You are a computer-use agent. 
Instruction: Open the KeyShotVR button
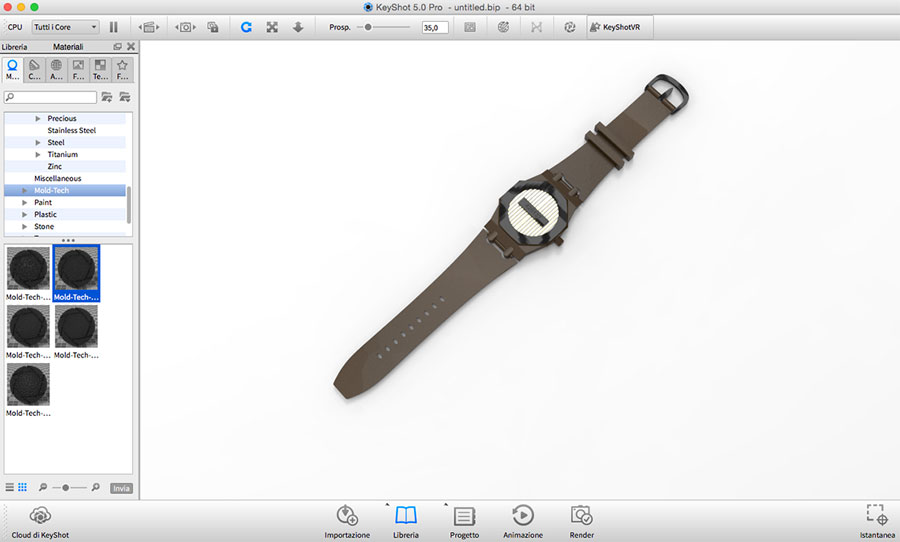(620, 27)
